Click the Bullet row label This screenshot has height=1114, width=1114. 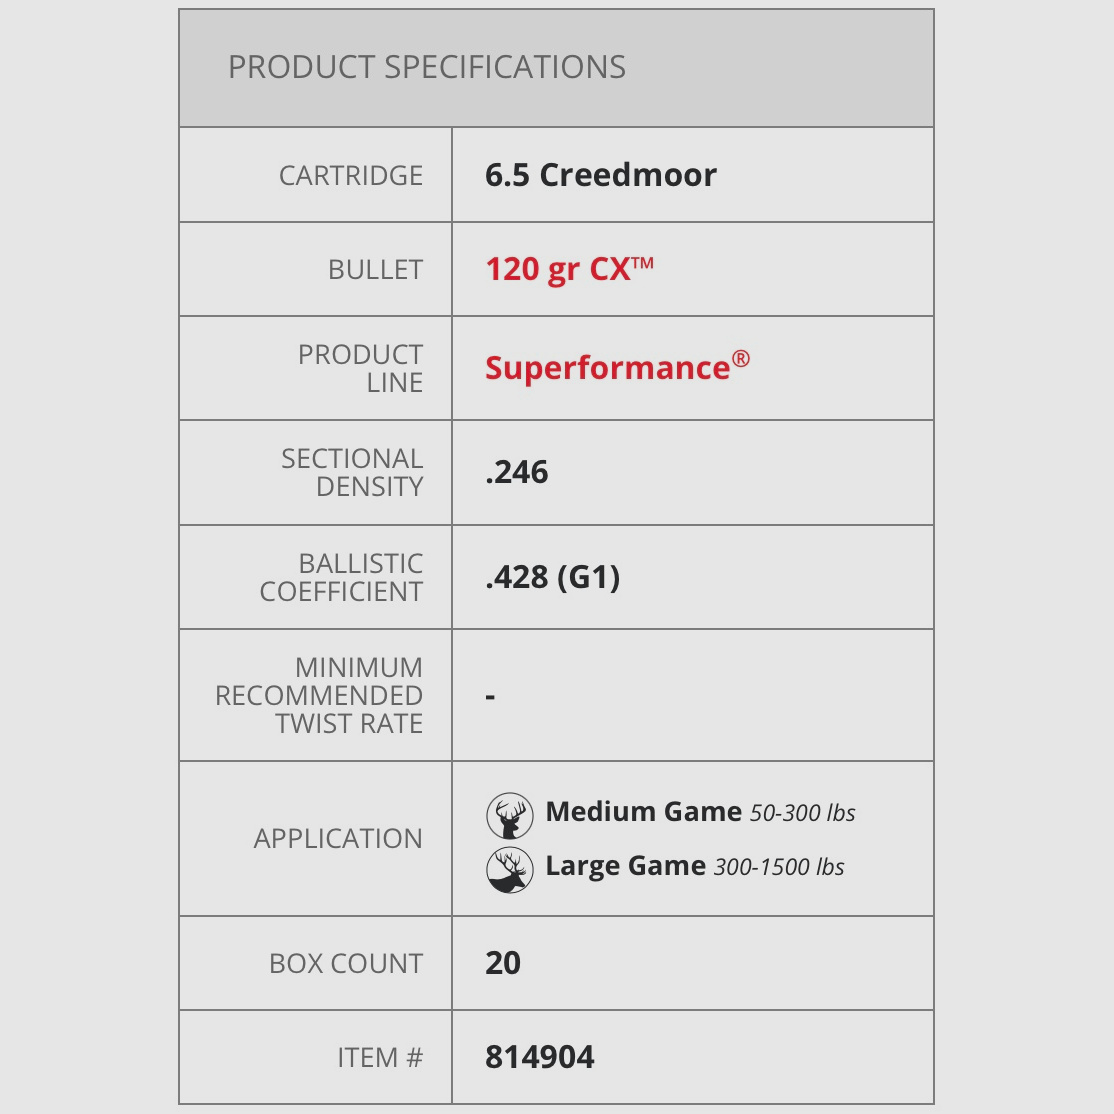tap(375, 270)
